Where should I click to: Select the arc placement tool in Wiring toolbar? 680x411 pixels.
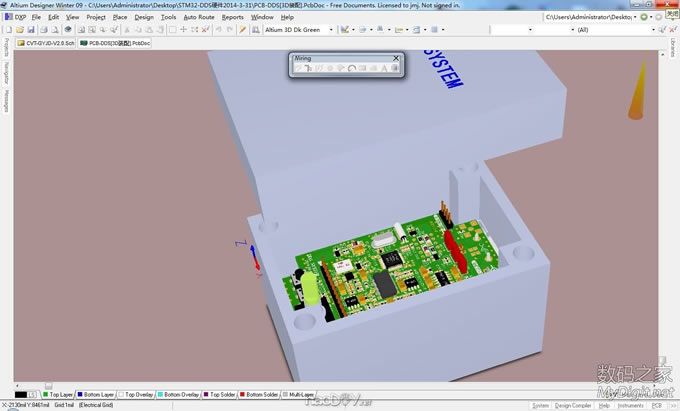[x=351, y=69]
